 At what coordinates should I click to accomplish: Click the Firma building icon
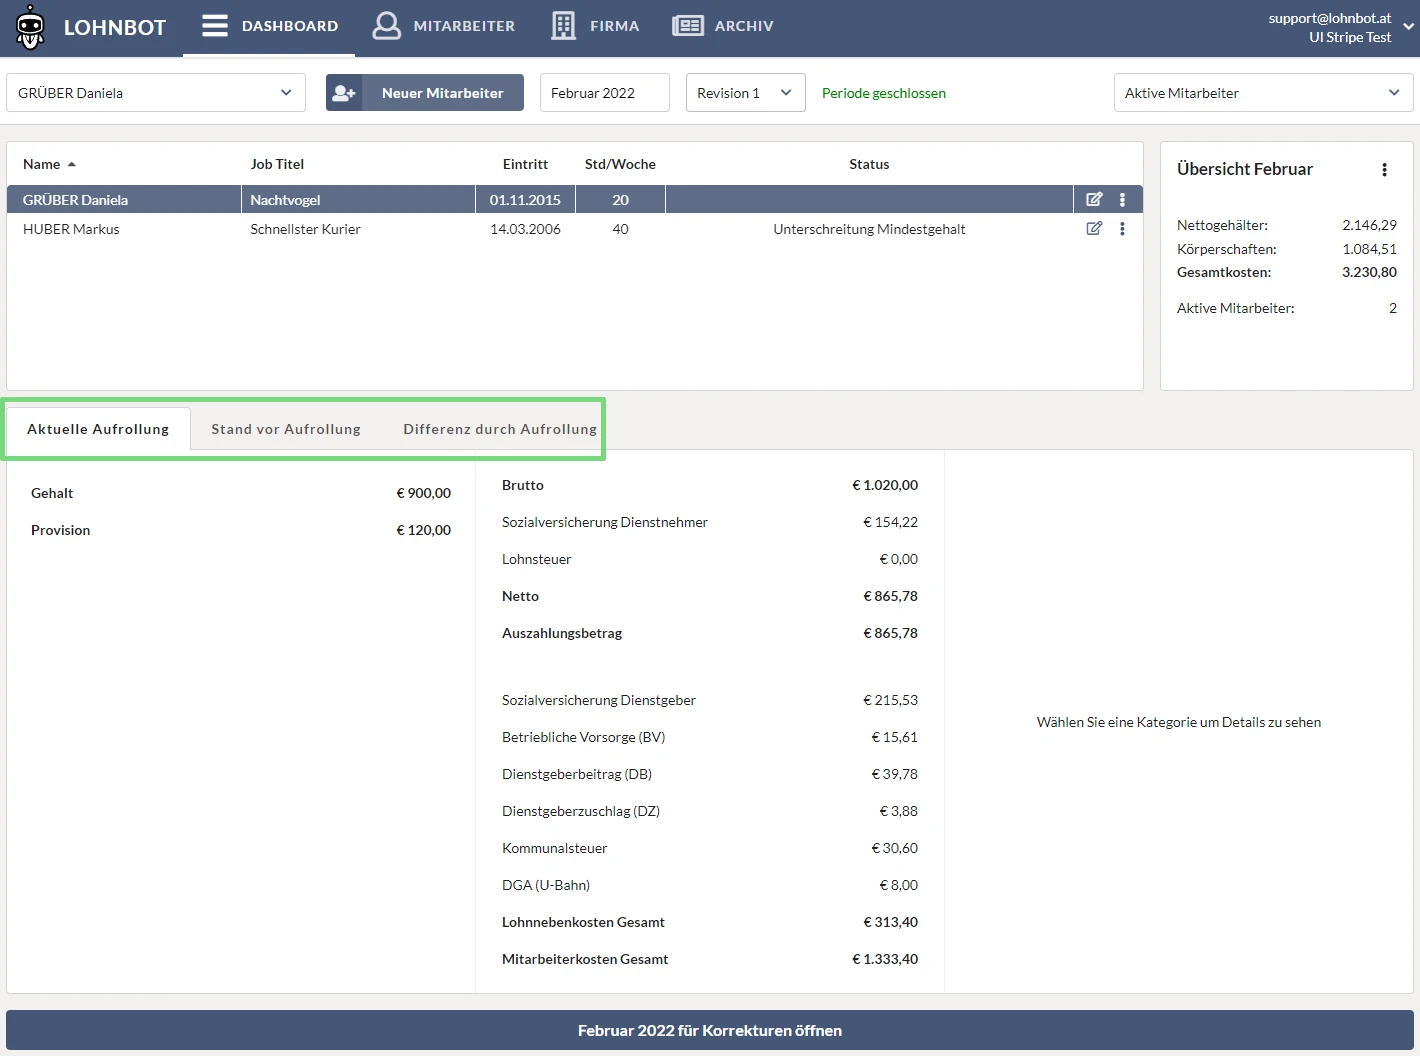564,26
